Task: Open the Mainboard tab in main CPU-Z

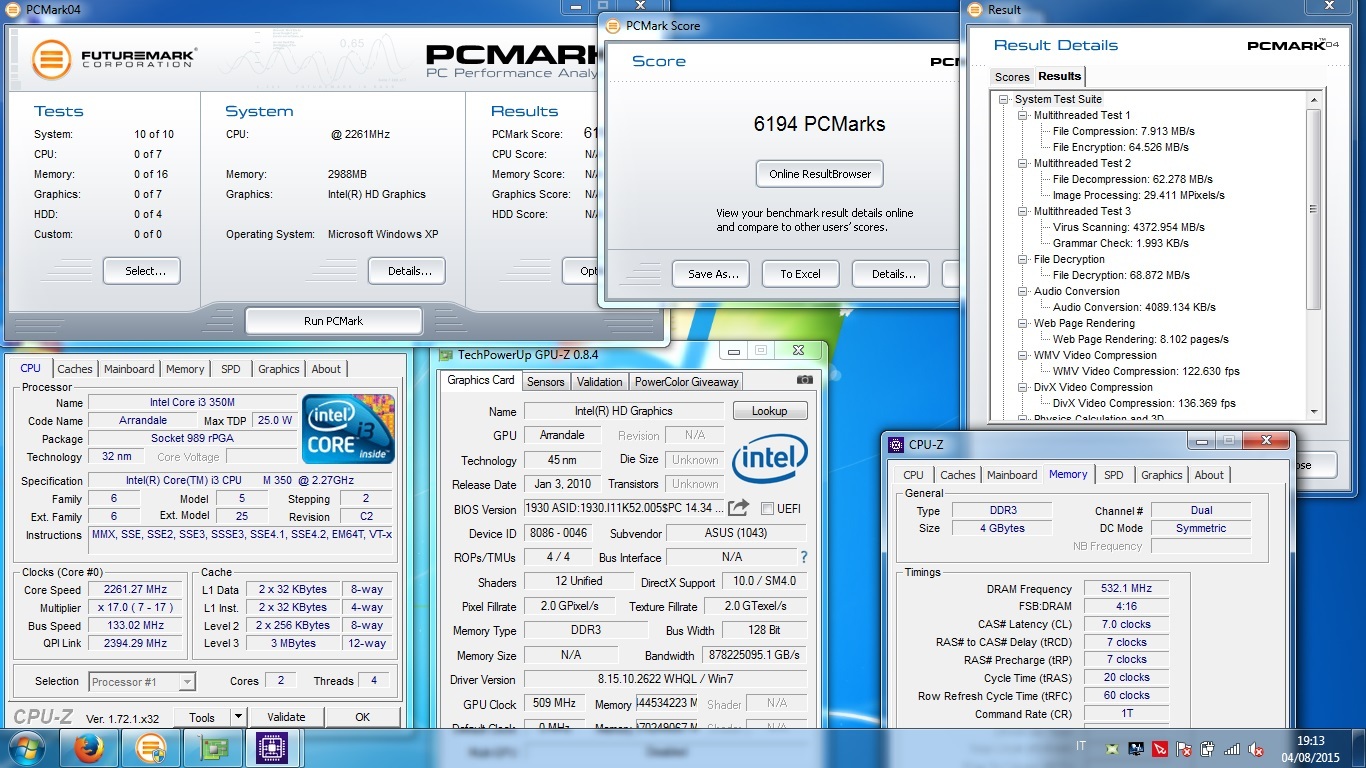Action: tap(129, 369)
